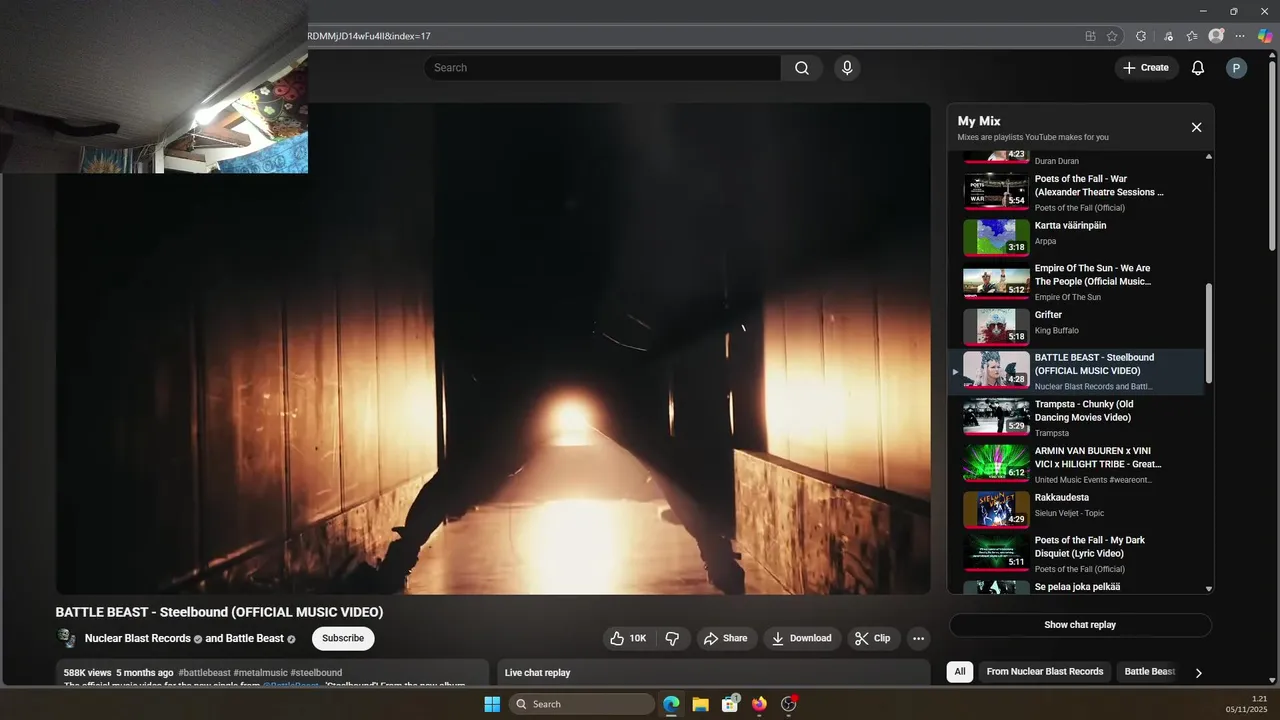Click the browser address bar URL
The image size is (1280, 720).
pos(369,36)
